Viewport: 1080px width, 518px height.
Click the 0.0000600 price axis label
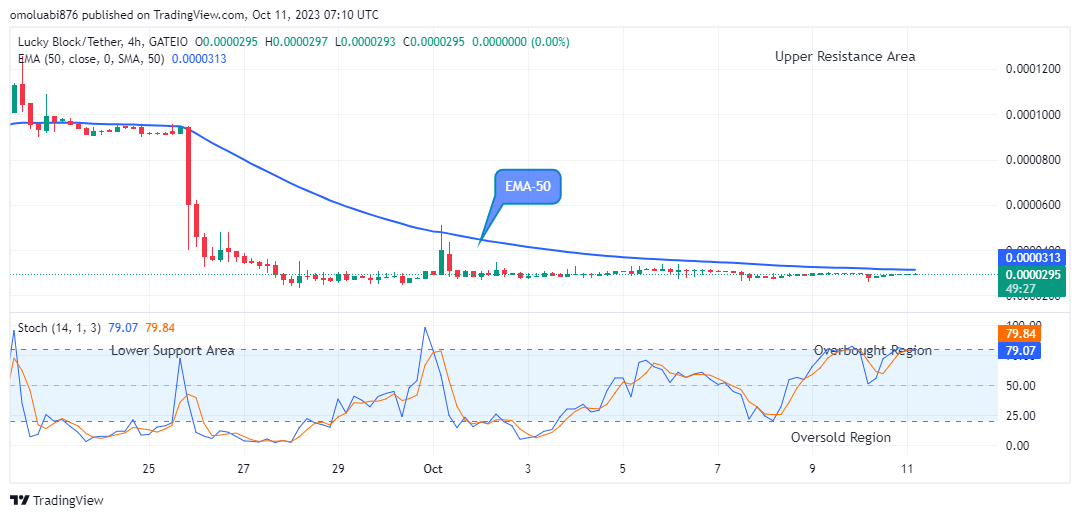click(x=1033, y=206)
